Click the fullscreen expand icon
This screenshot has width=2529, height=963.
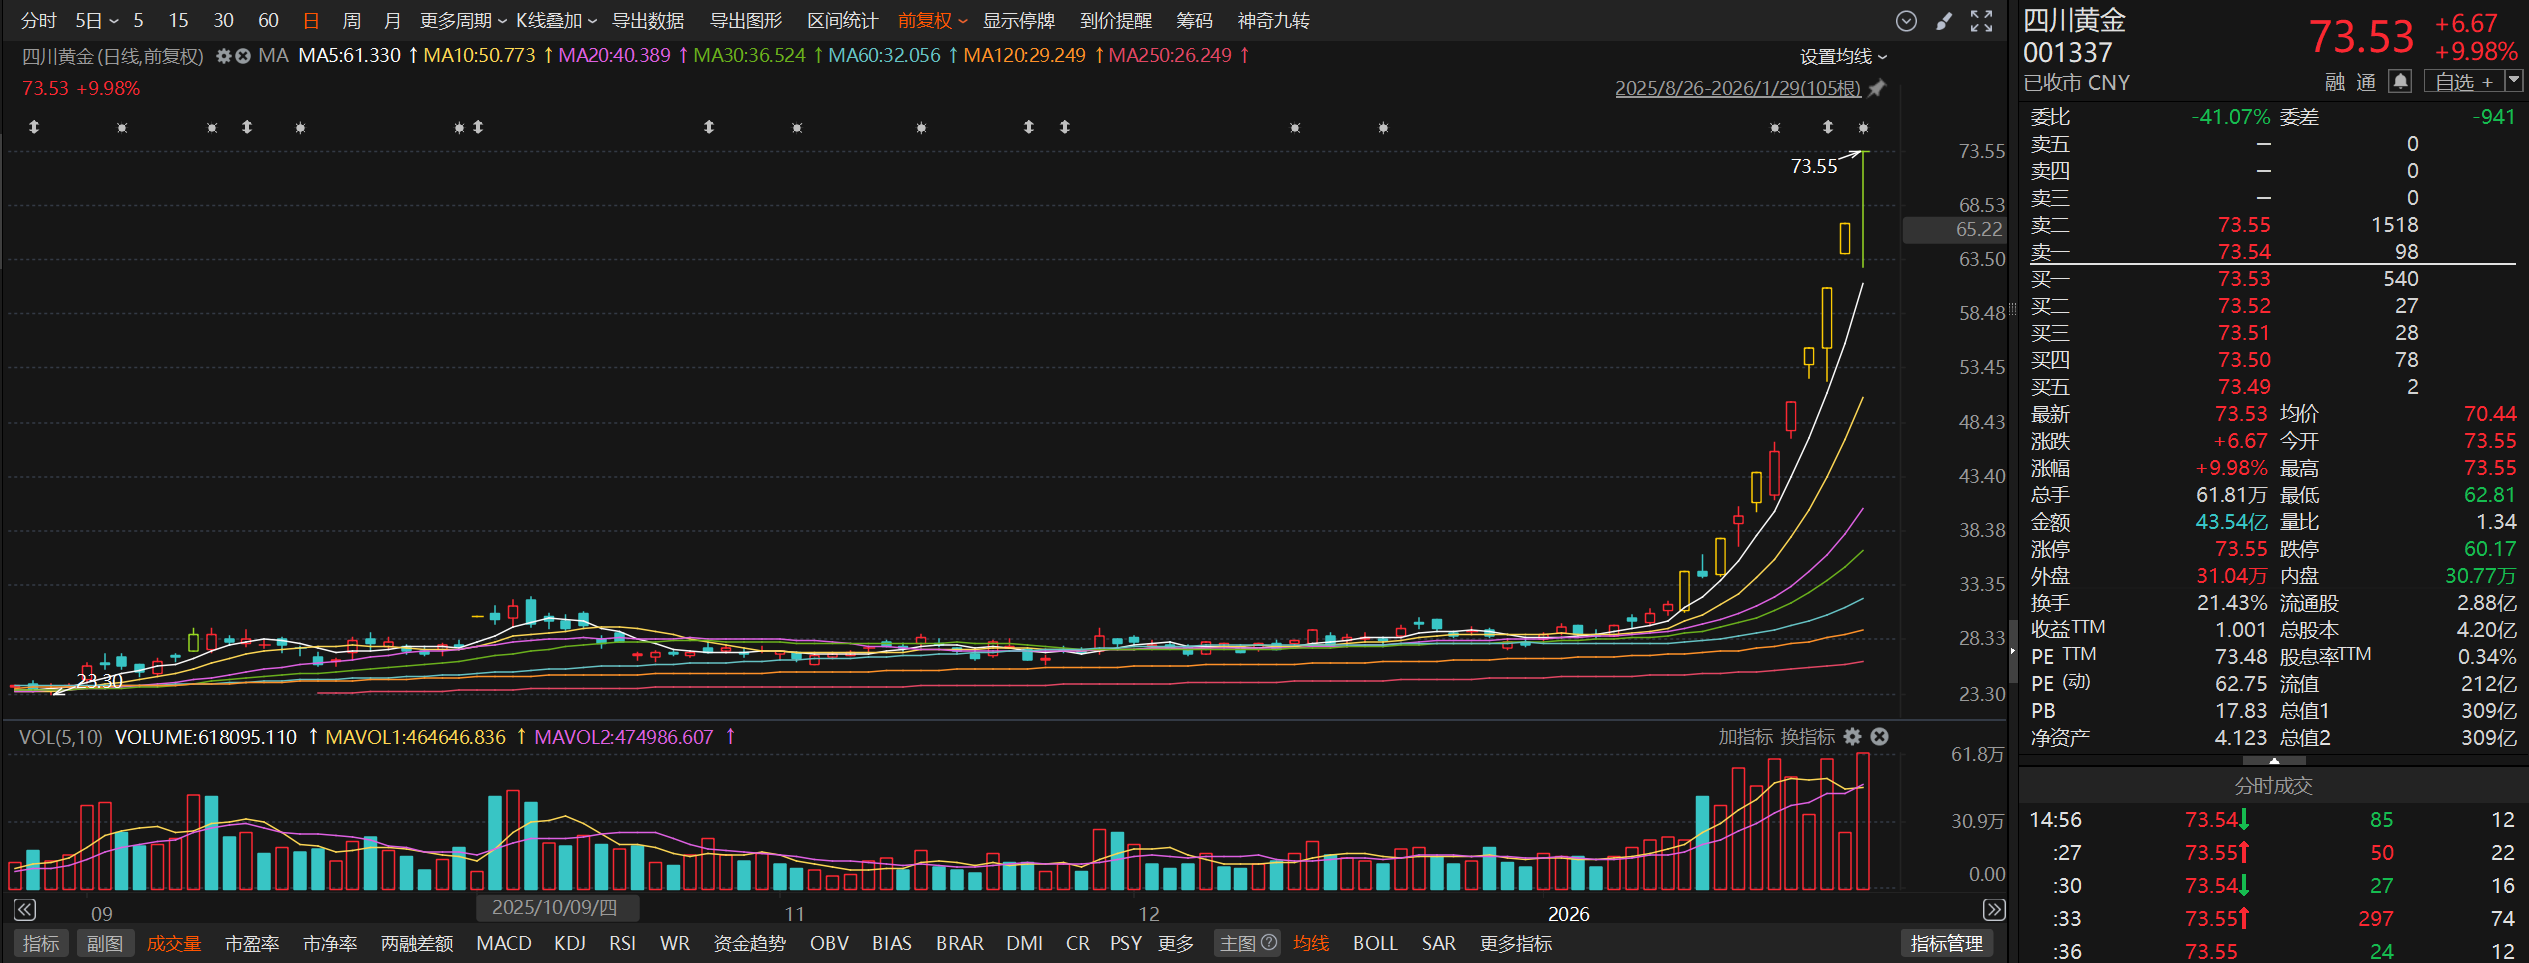coord(1981,21)
